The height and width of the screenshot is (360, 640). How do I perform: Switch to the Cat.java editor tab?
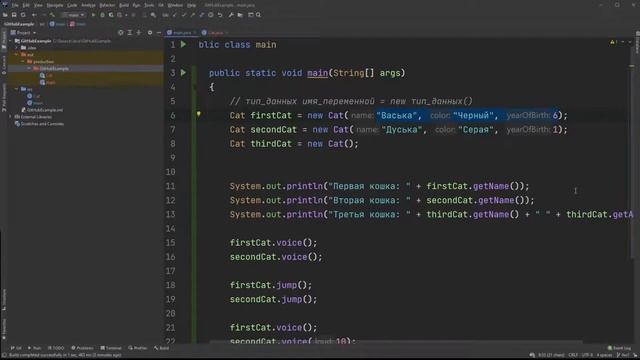[x=215, y=33]
